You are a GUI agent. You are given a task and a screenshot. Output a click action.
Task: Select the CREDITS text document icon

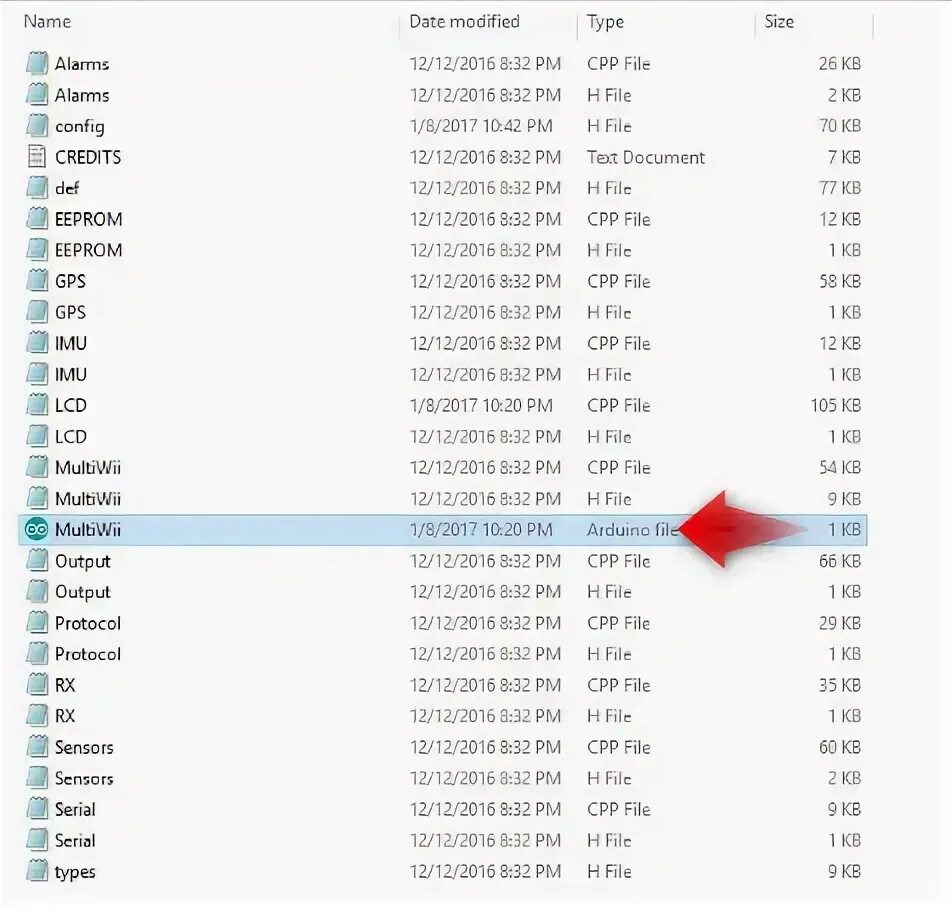click(37, 157)
